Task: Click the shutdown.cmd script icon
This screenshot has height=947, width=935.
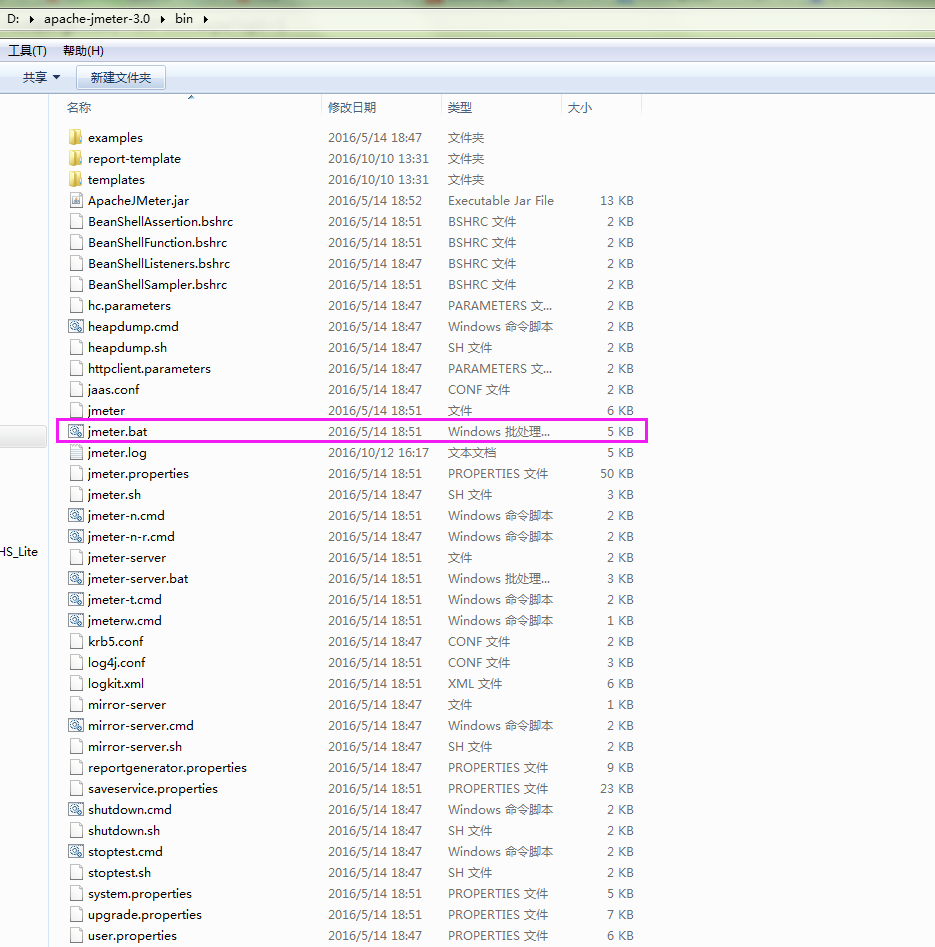Action: tap(76, 809)
